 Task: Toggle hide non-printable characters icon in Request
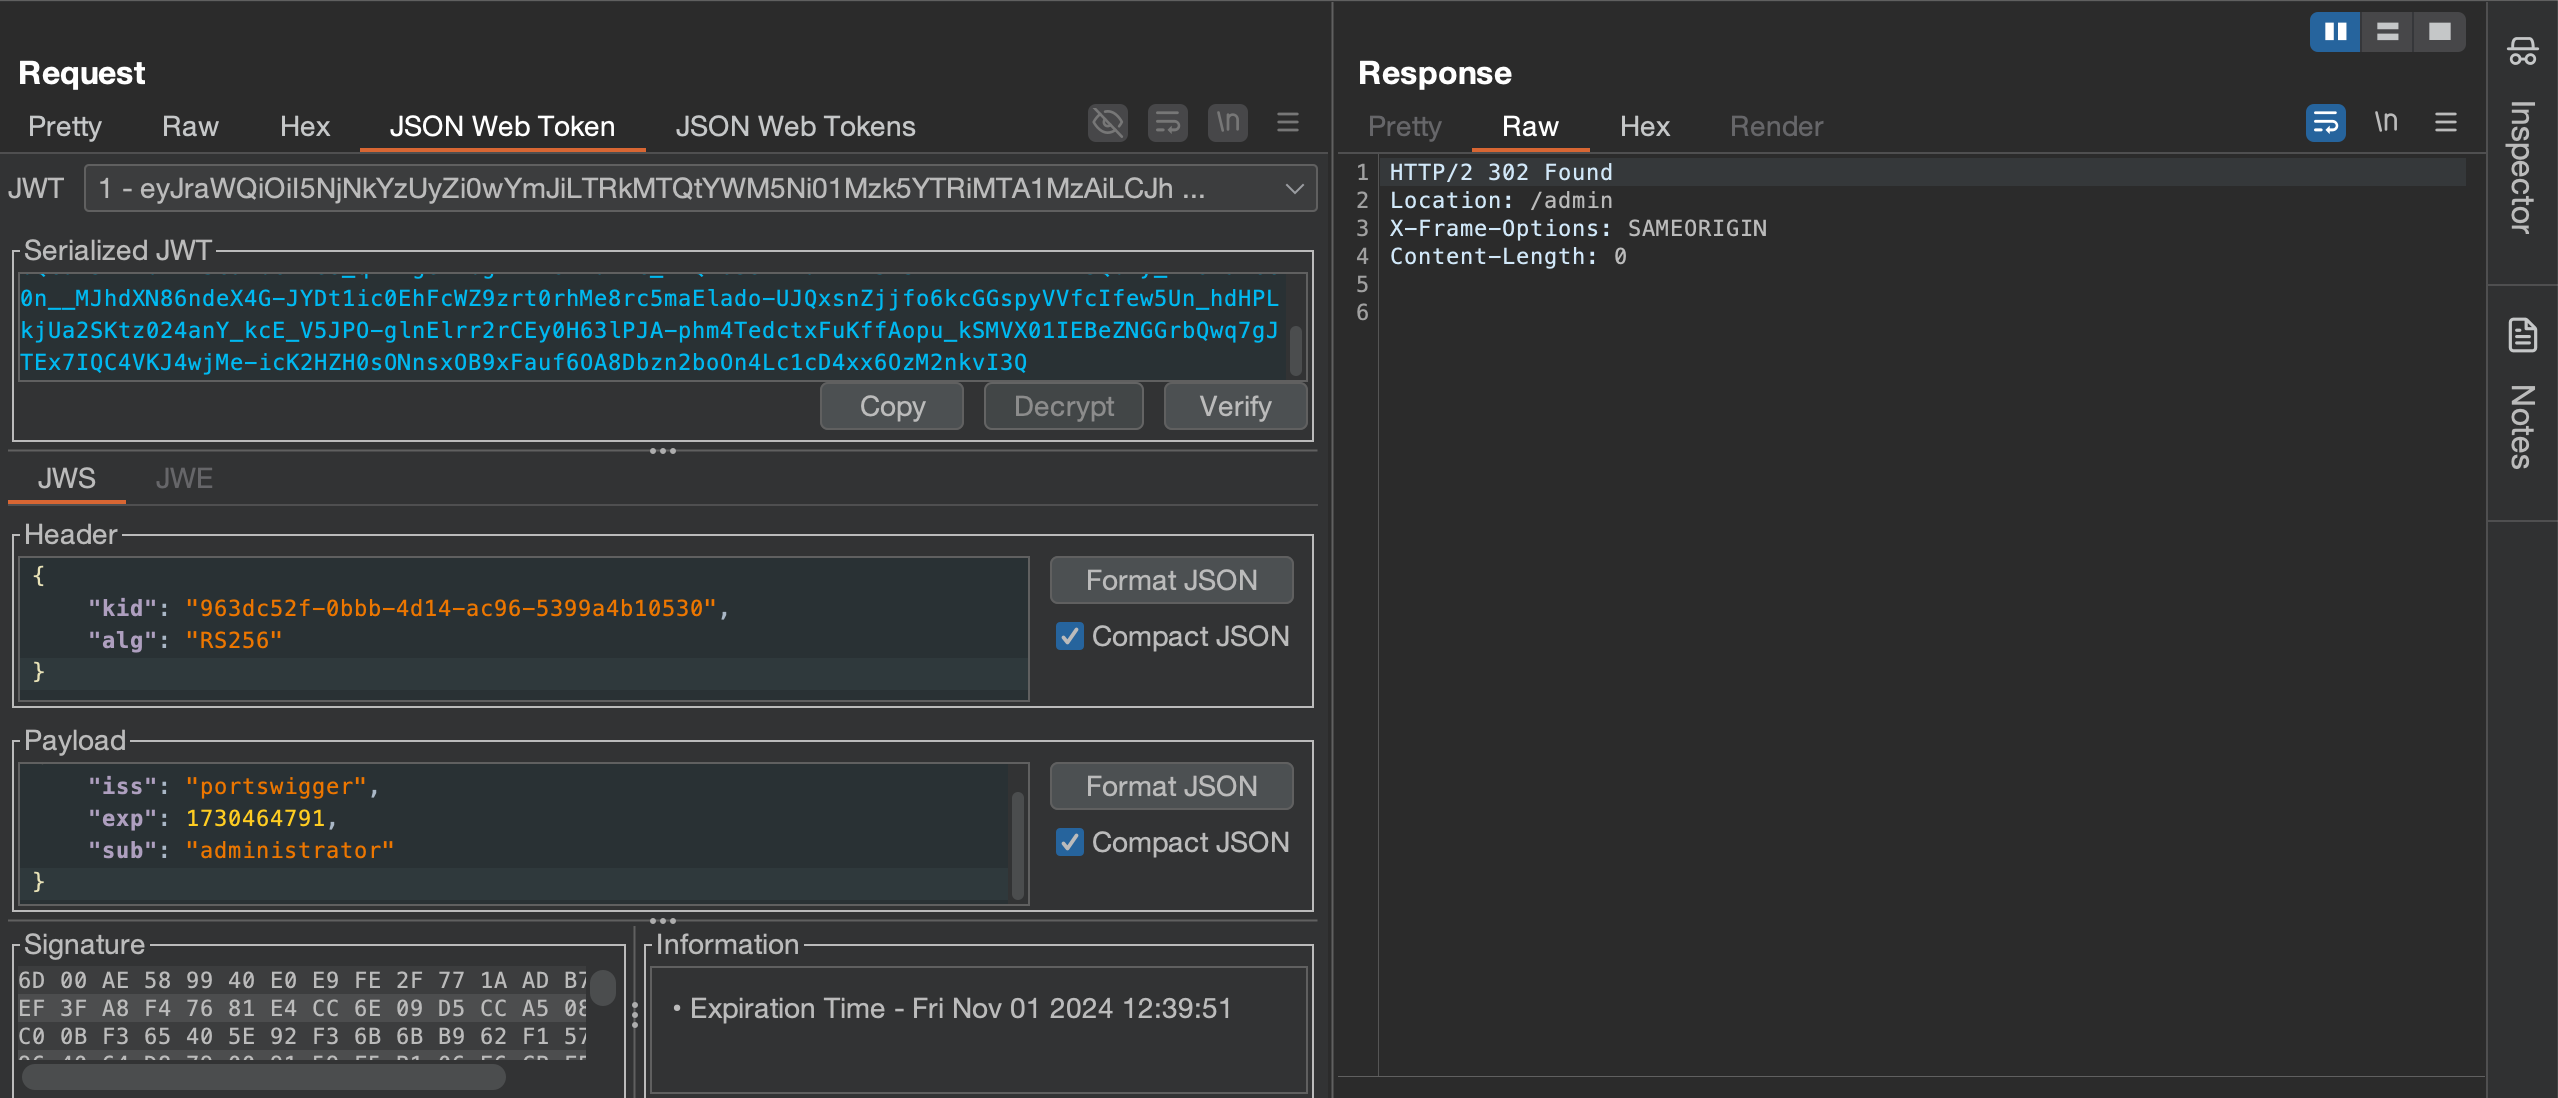tap(1107, 123)
